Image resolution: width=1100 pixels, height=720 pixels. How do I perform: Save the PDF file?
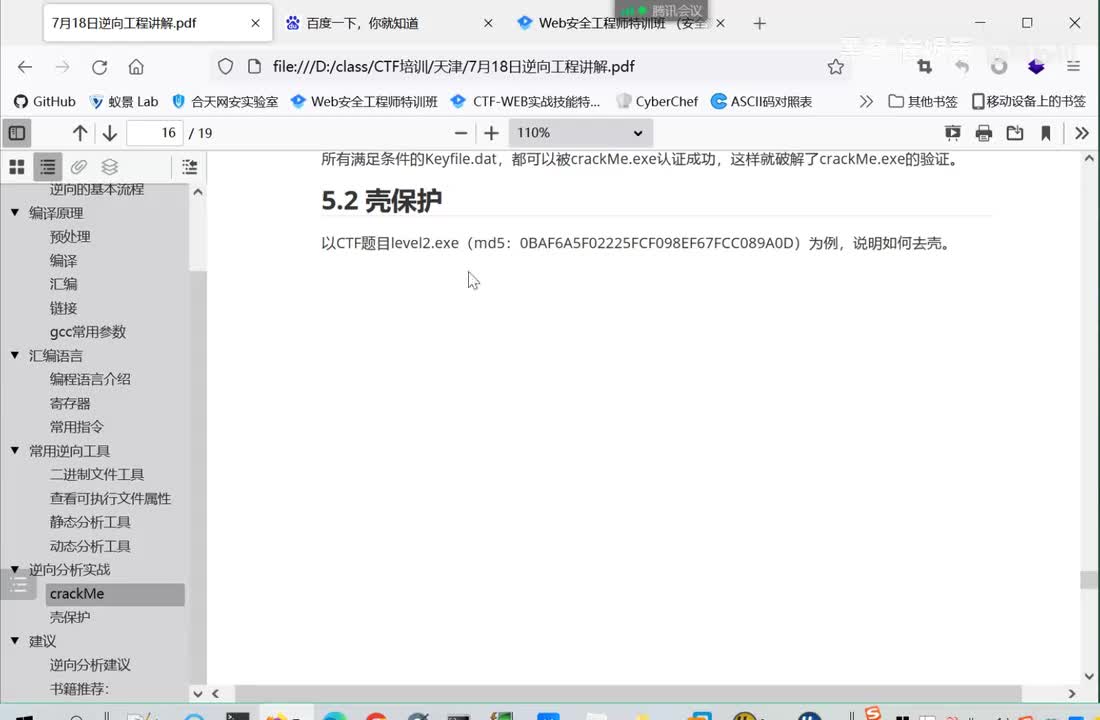(x=1014, y=133)
